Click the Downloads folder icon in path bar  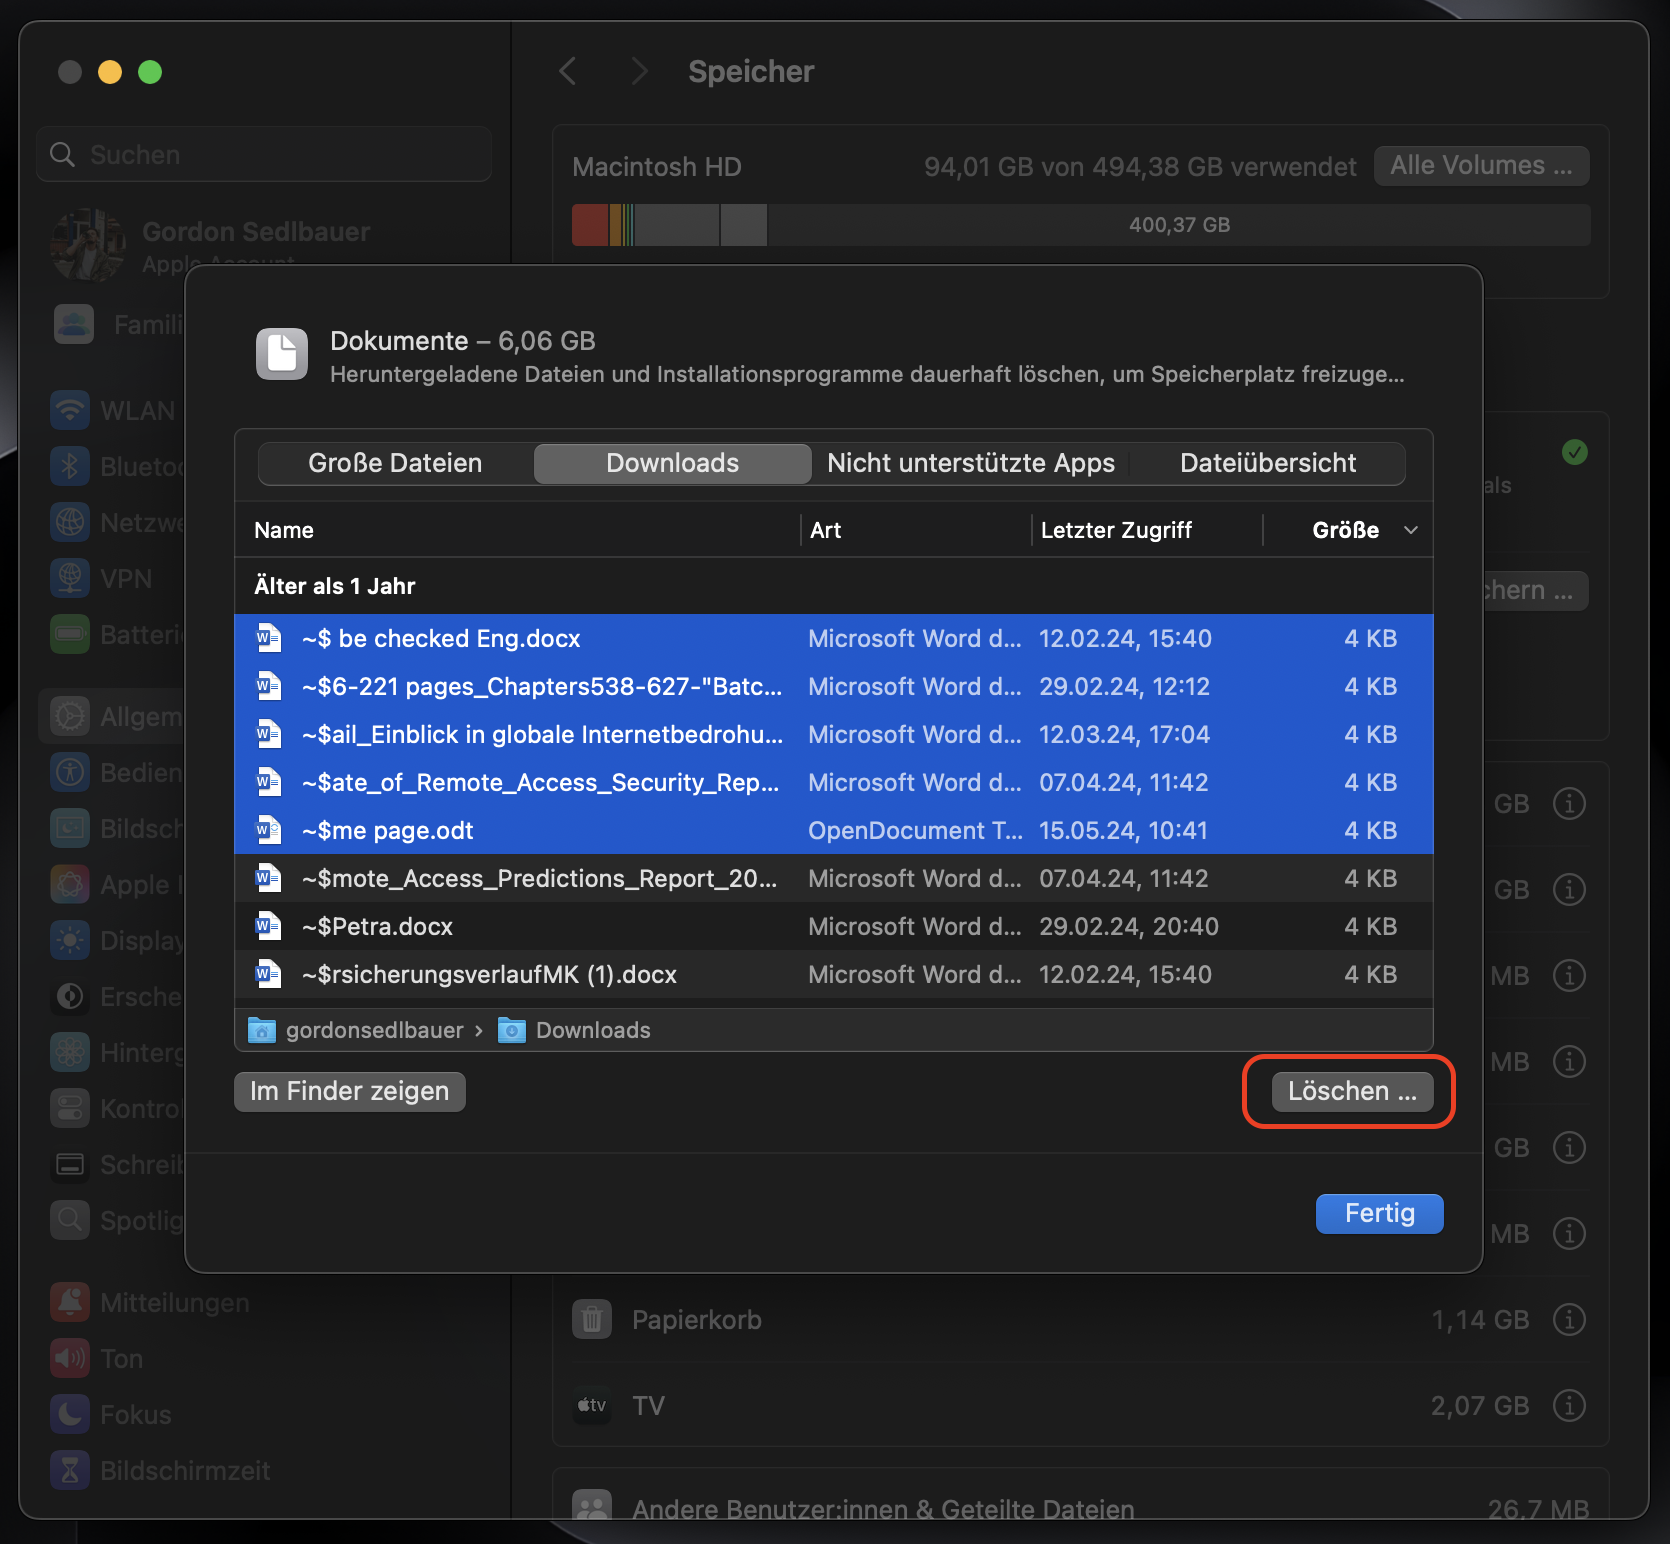click(512, 1030)
